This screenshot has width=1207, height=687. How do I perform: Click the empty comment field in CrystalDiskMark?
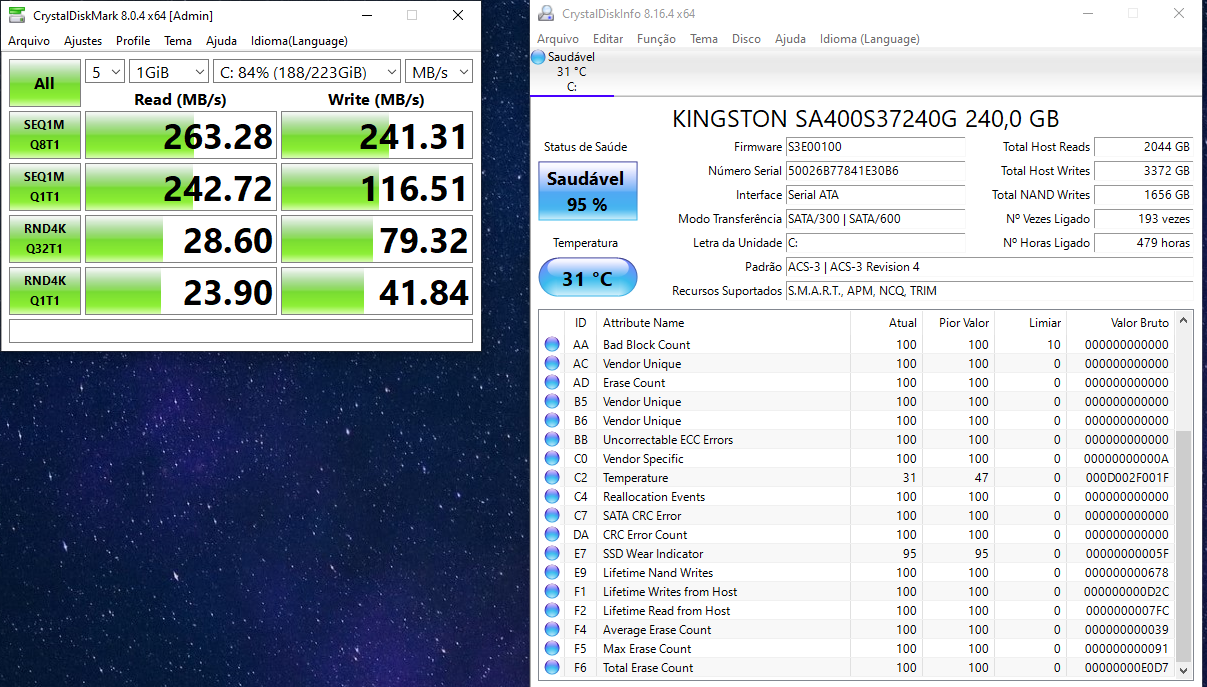(x=241, y=331)
